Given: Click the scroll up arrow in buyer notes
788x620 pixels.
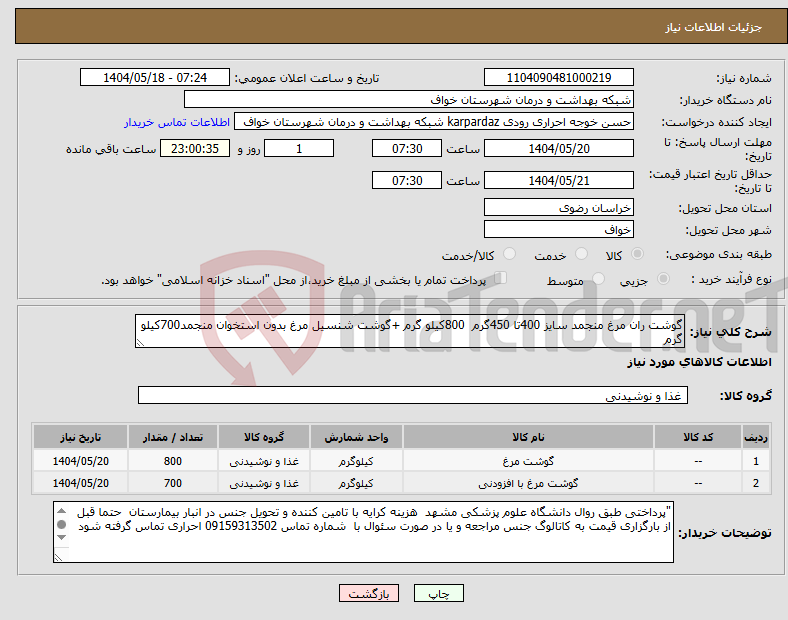Looking at the screenshot, I should [61, 511].
